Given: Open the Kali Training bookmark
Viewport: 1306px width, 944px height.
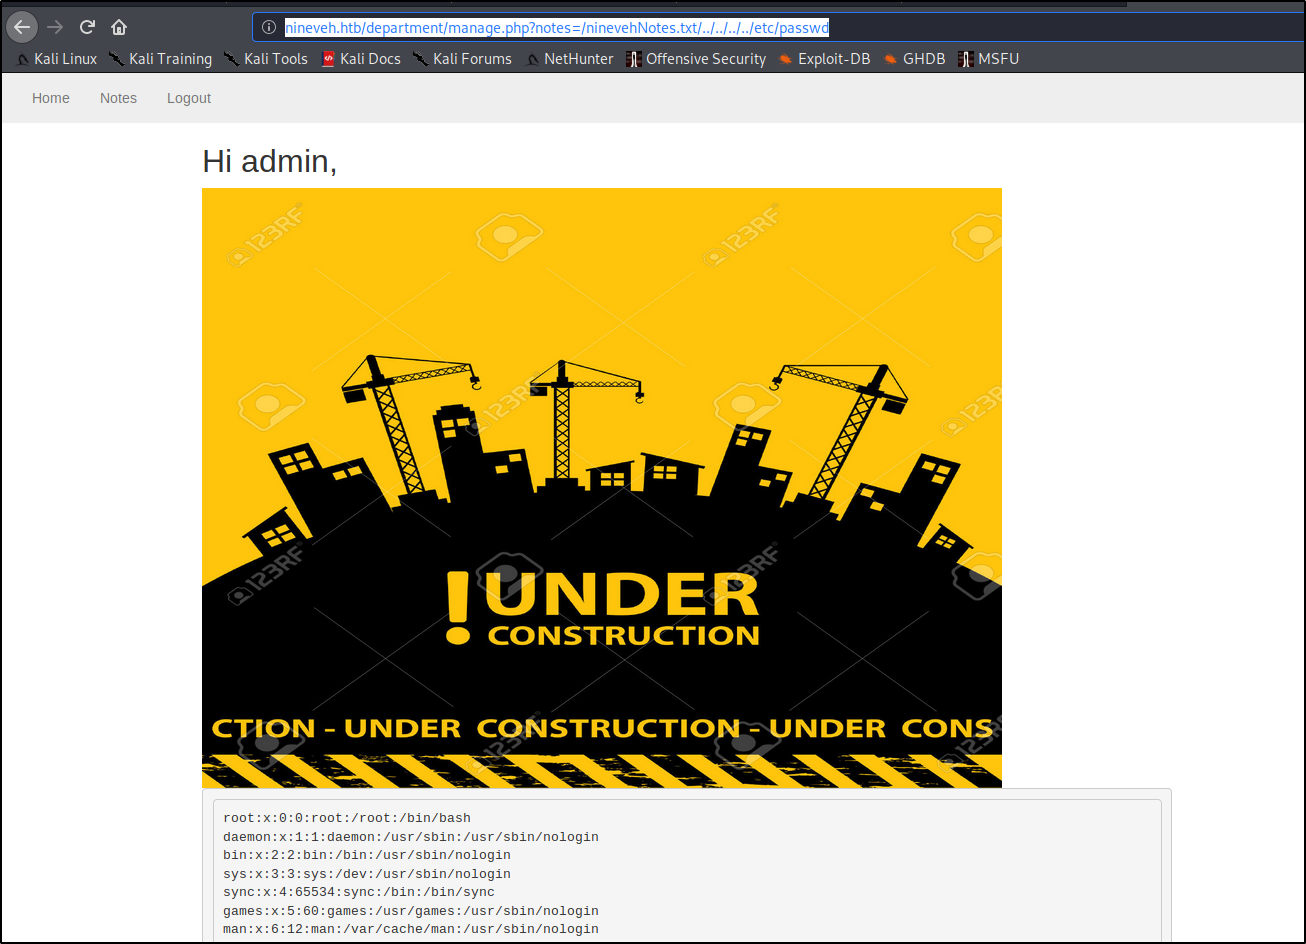Looking at the screenshot, I should 160,59.
